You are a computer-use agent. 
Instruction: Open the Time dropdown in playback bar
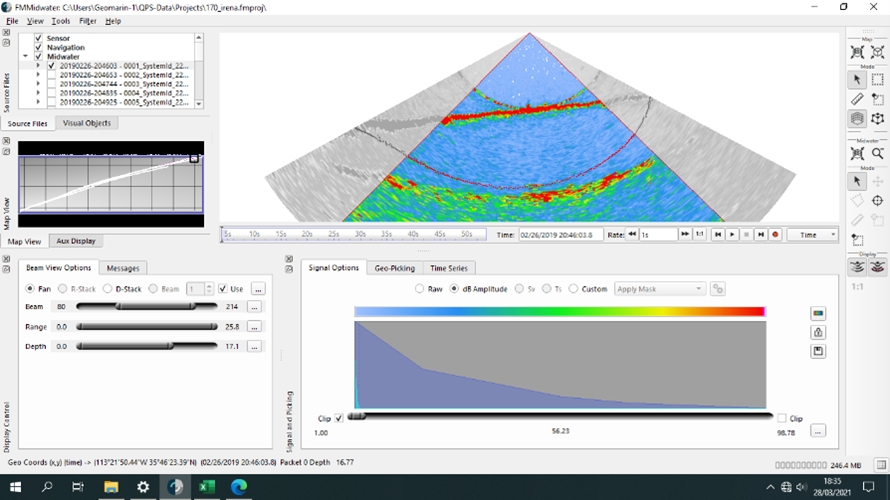pyautogui.click(x=813, y=234)
